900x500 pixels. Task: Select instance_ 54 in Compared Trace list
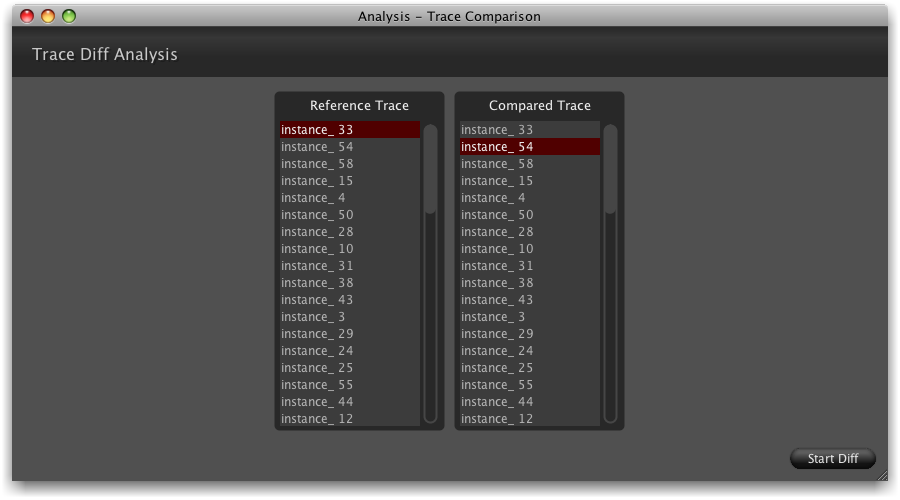[x=529, y=147]
